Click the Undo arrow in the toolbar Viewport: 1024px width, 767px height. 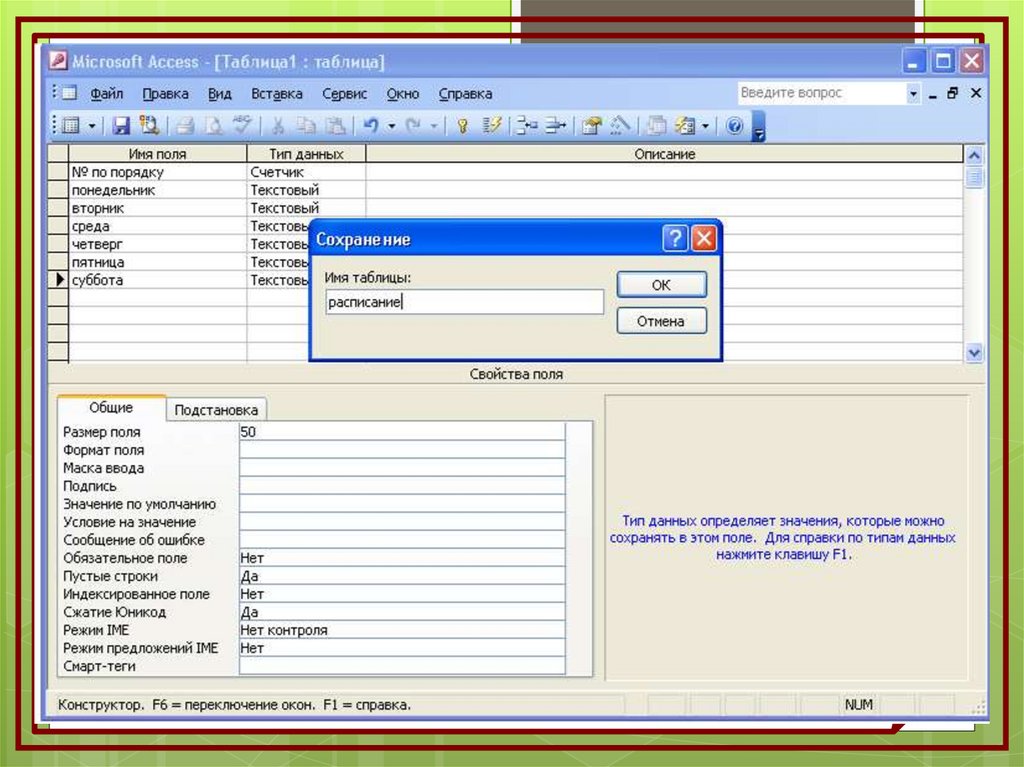[370, 126]
